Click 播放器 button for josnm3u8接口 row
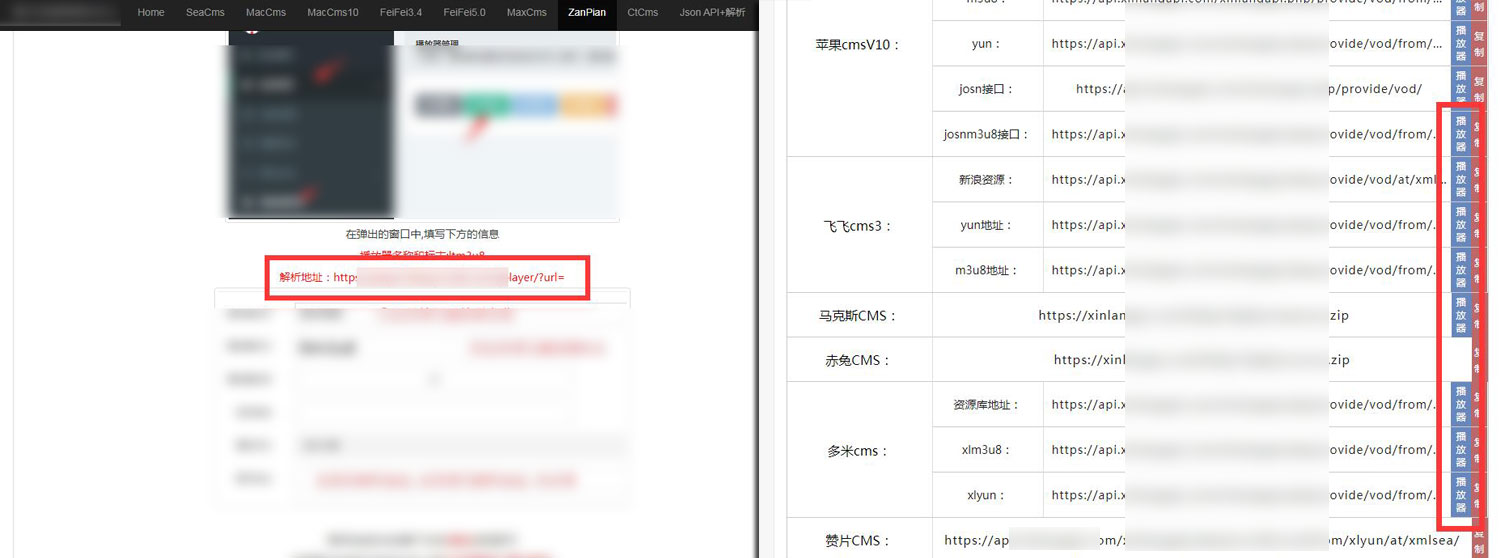Image resolution: width=1500 pixels, height=558 pixels. [x=1461, y=134]
